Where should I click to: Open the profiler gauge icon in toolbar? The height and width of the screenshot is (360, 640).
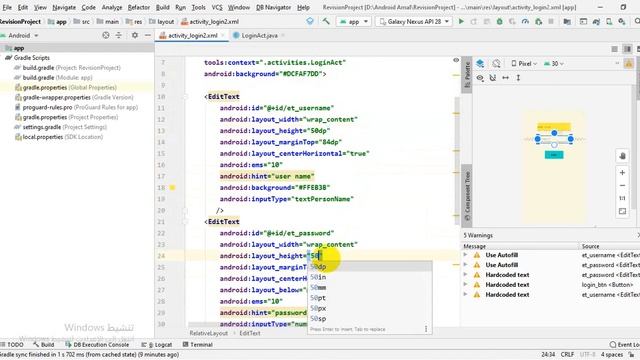tap(525, 21)
